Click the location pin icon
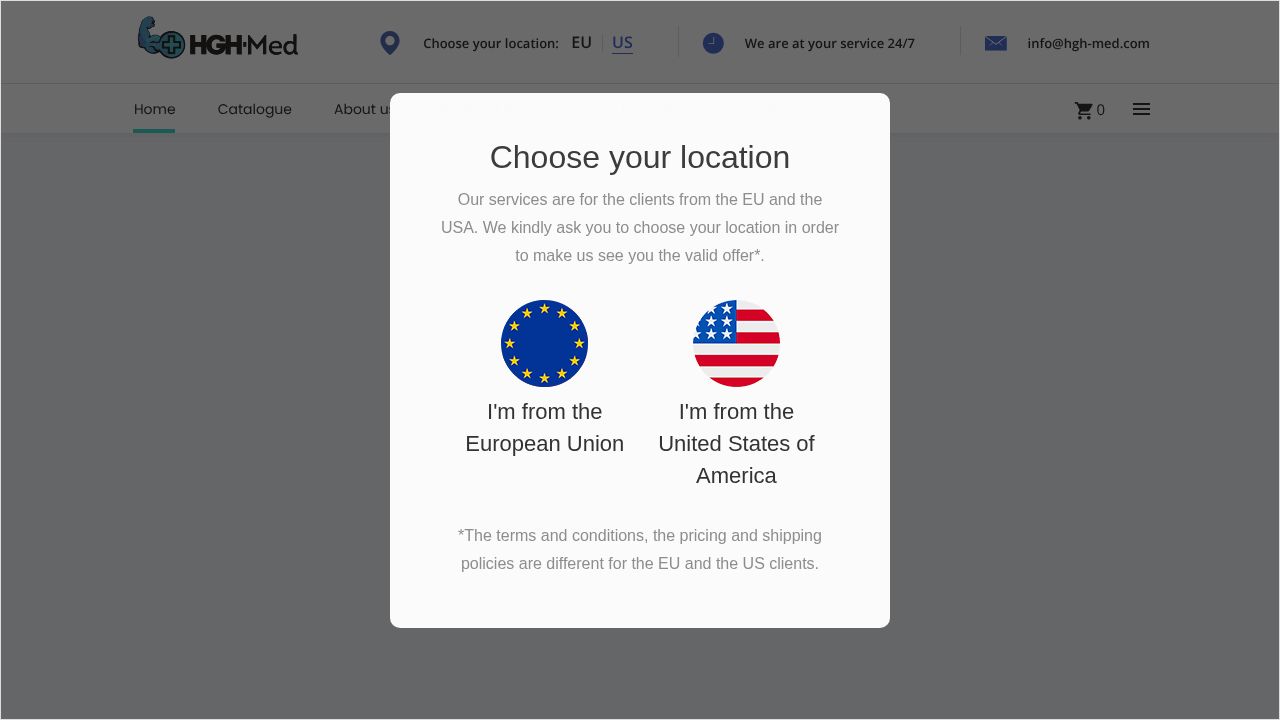The height and width of the screenshot is (720, 1280). tap(390, 43)
